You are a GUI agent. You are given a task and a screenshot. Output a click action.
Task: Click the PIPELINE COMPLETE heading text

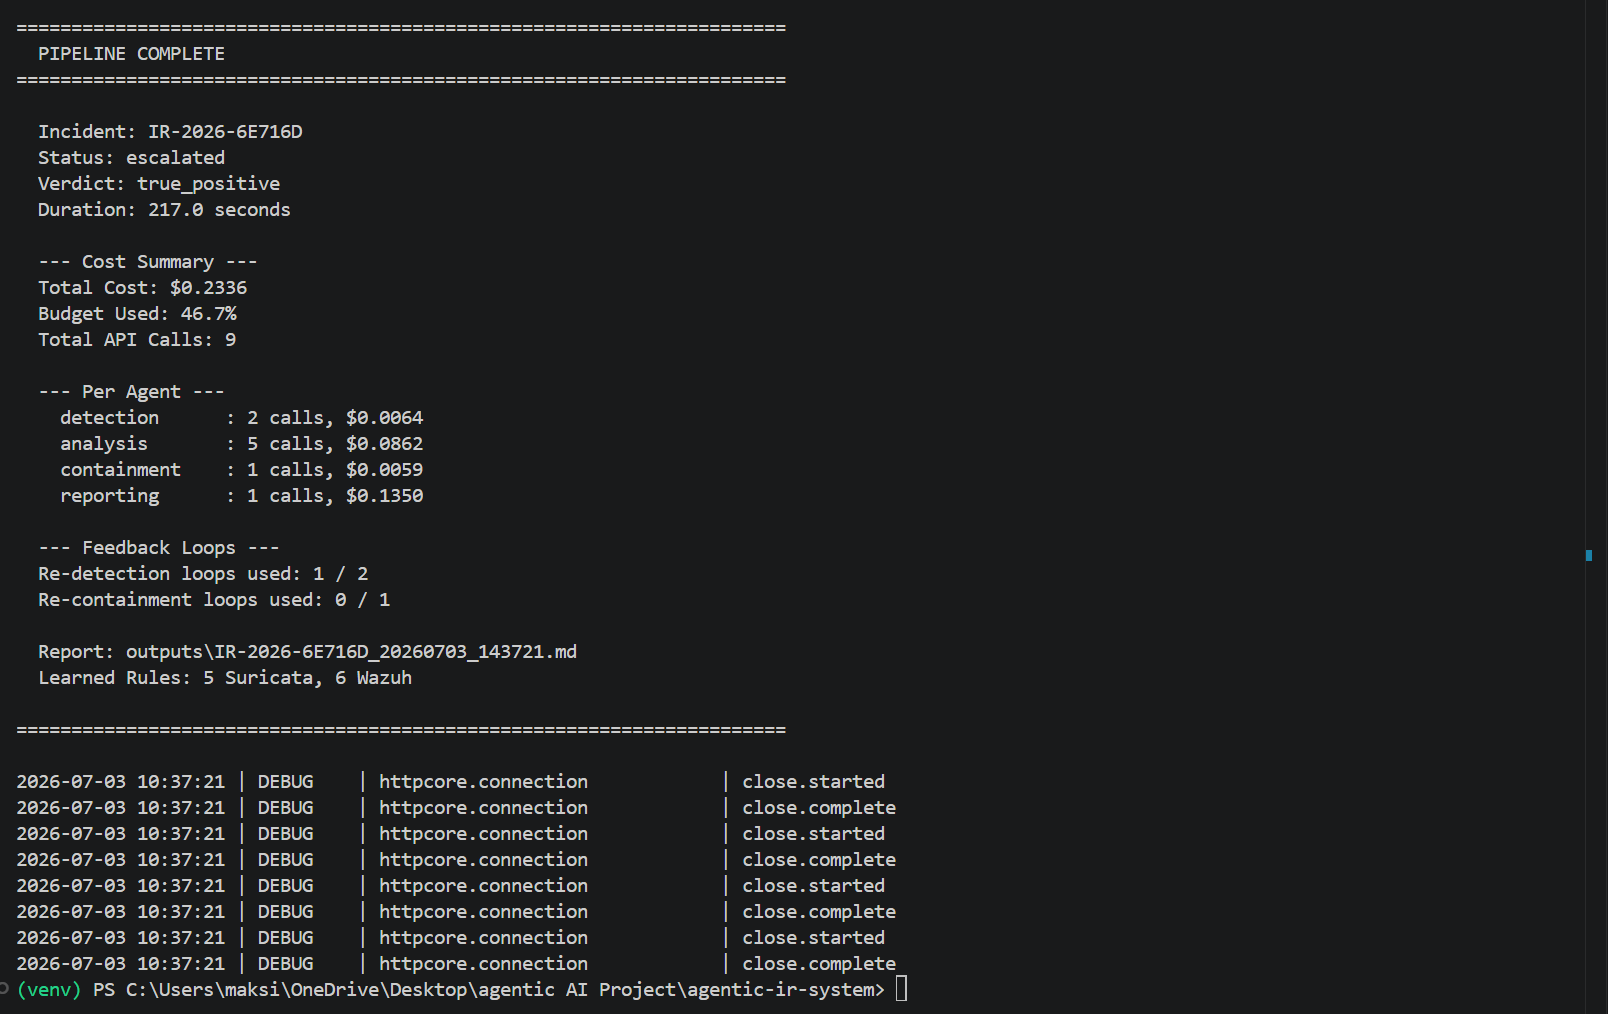click(131, 54)
